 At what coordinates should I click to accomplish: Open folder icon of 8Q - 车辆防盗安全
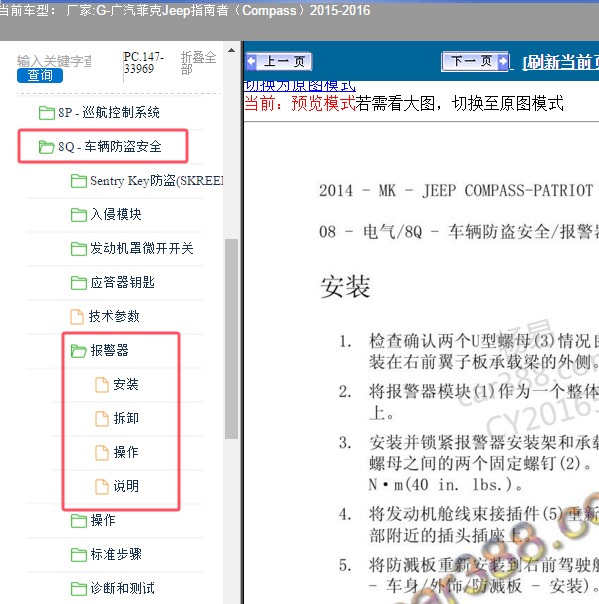46,147
